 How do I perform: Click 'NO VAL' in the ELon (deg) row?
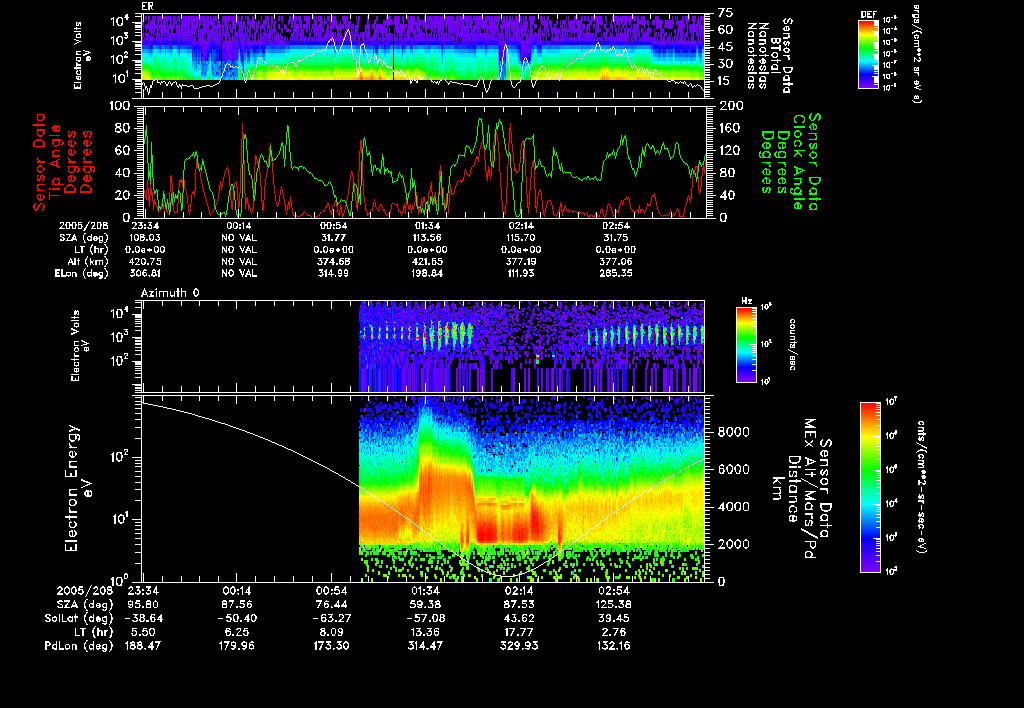coord(239,274)
